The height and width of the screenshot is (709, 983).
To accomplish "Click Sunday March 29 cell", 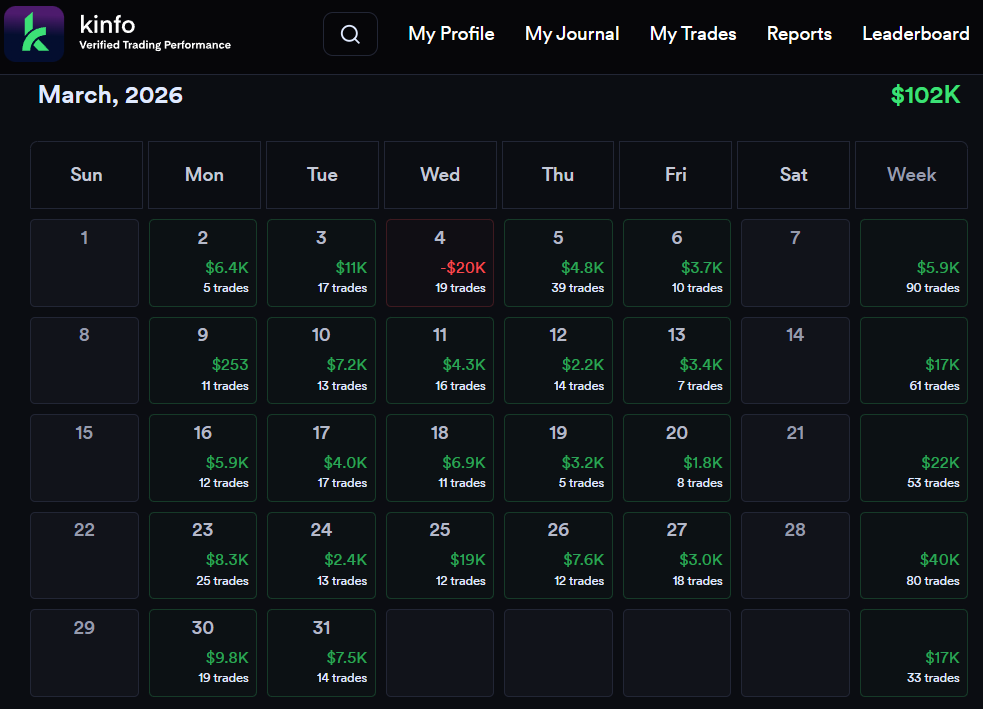I will tap(85, 653).
